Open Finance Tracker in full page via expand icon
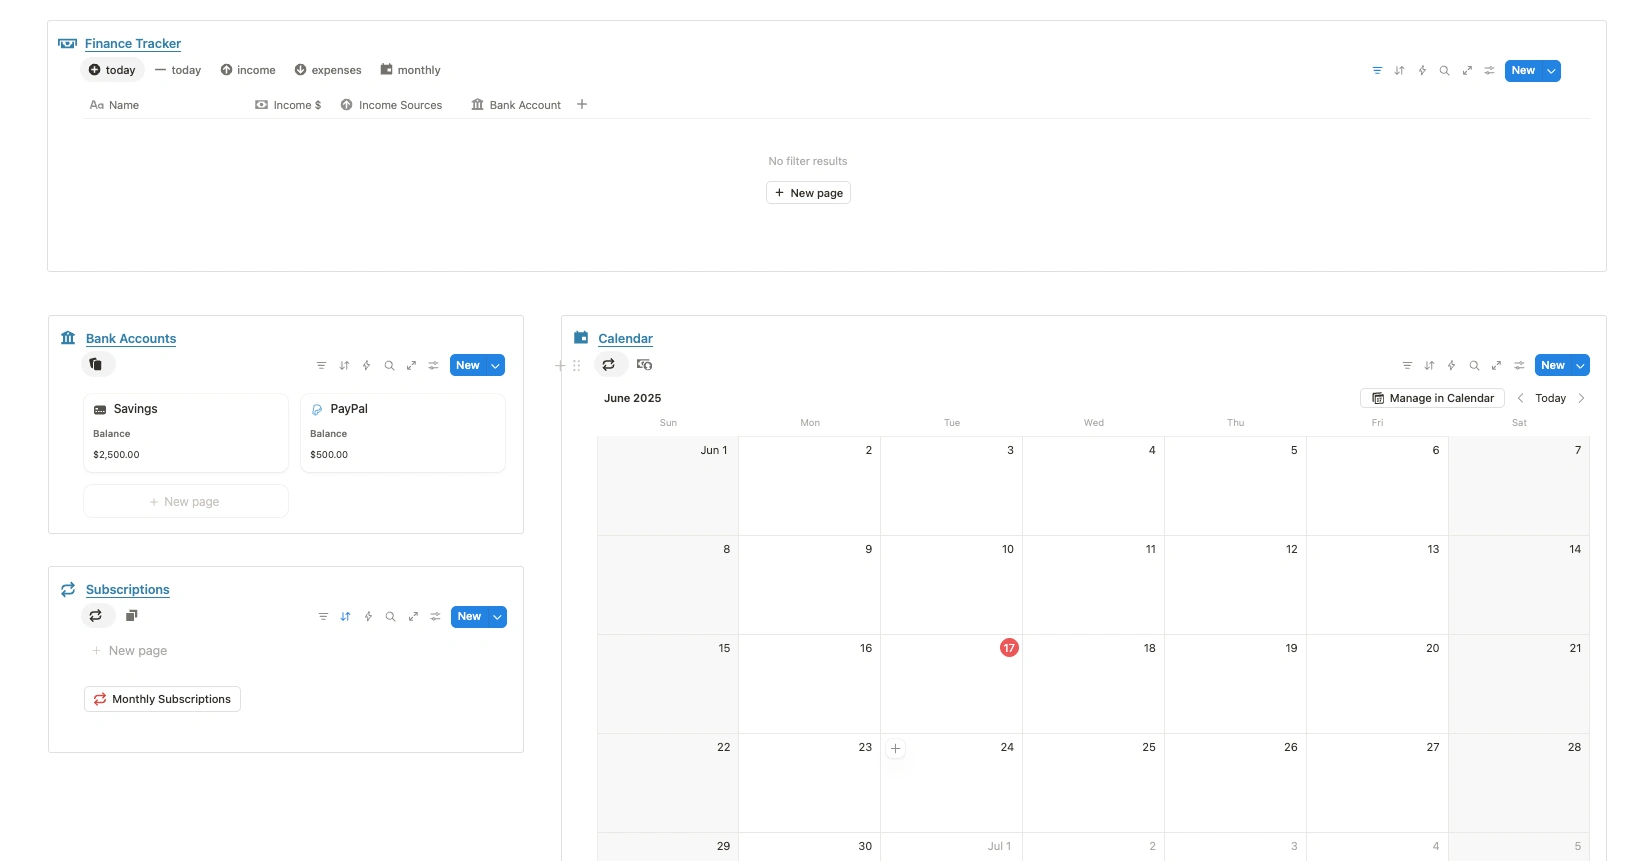 point(1467,71)
